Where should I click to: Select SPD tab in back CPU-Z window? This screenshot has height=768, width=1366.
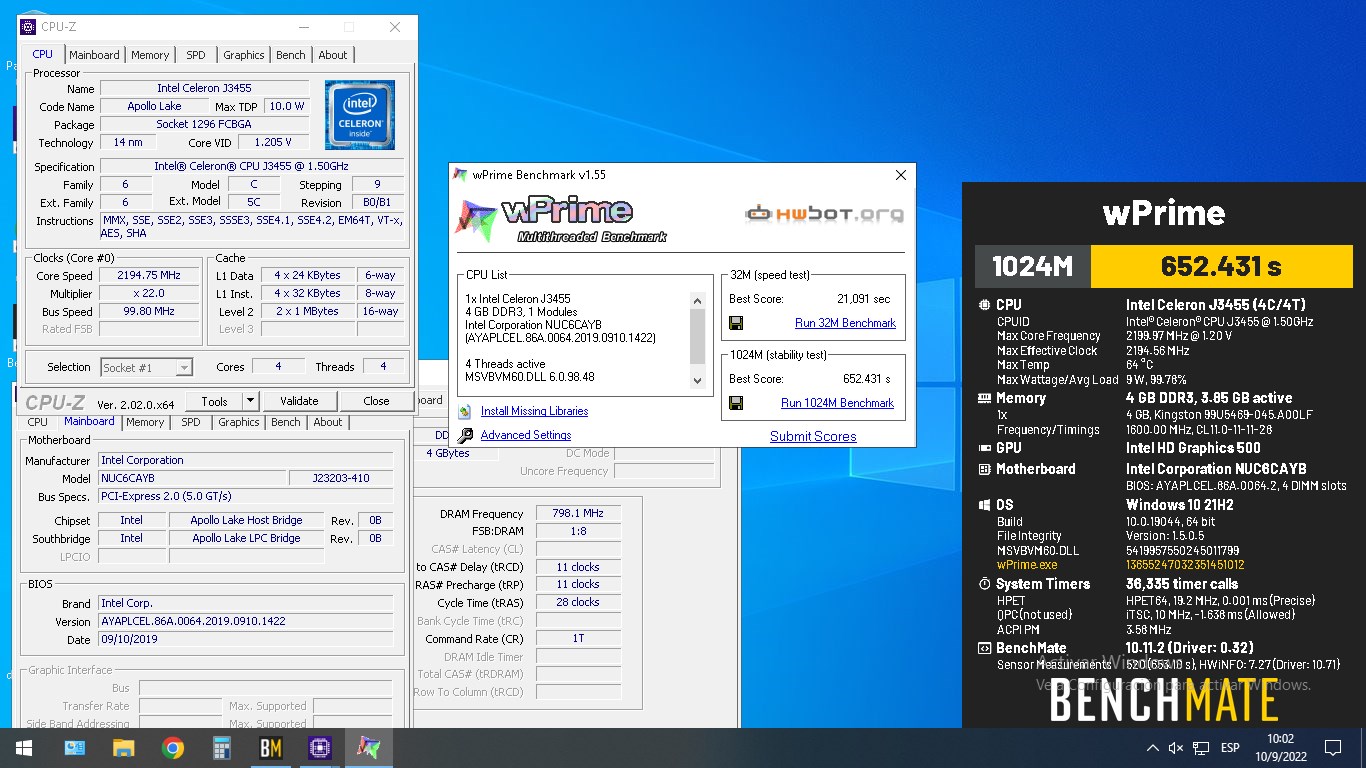[191, 422]
